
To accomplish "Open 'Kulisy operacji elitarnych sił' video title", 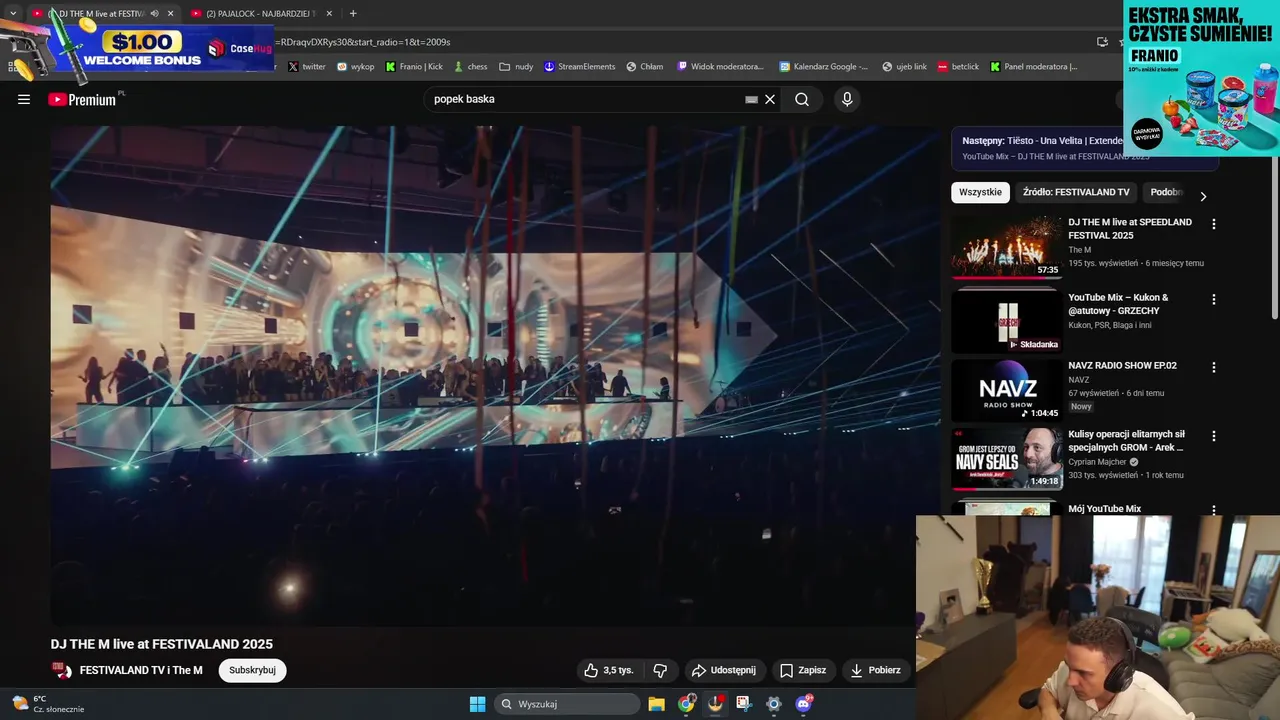I will tap(1126, 441).
